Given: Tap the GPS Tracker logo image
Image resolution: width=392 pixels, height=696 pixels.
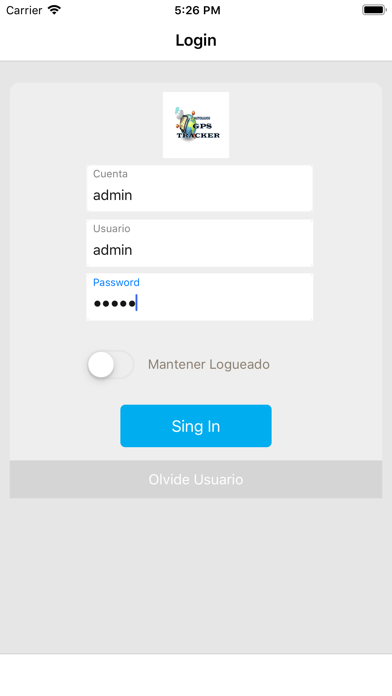Looking at the screenshot, I should click(x=196, y=125).
